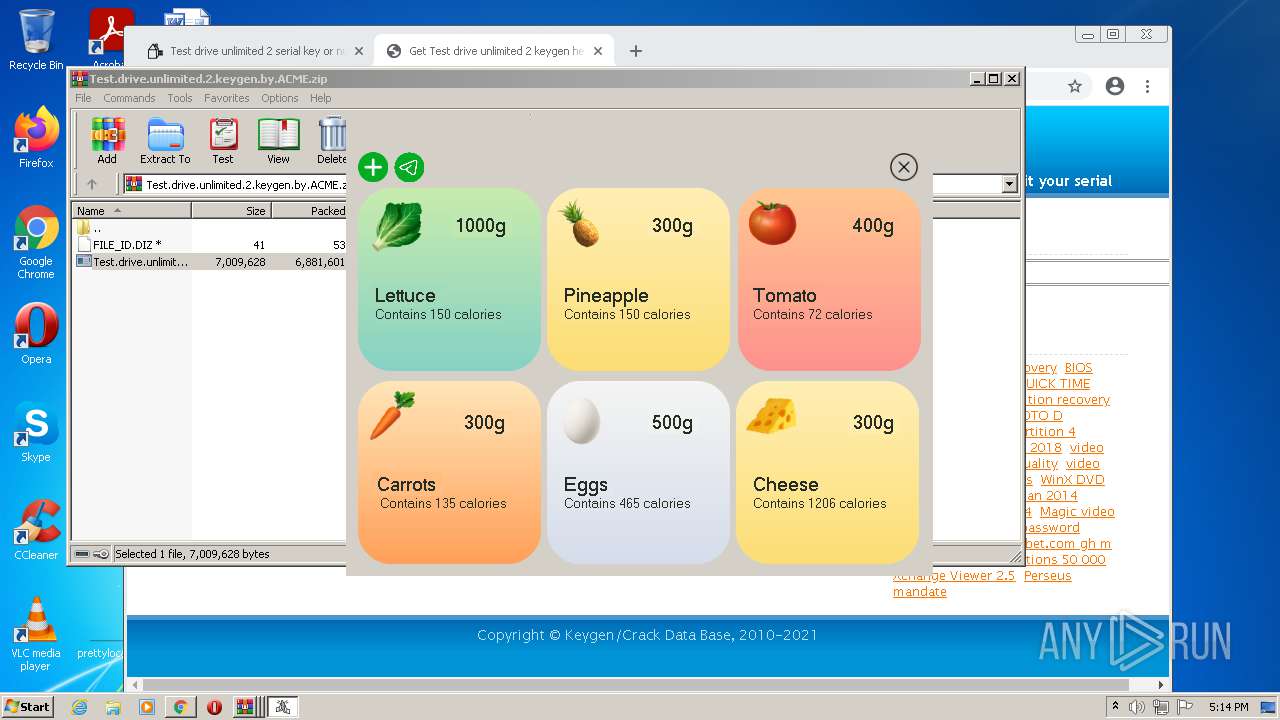
Task: Open WinRAR Favorites menu
Action: 227,98
